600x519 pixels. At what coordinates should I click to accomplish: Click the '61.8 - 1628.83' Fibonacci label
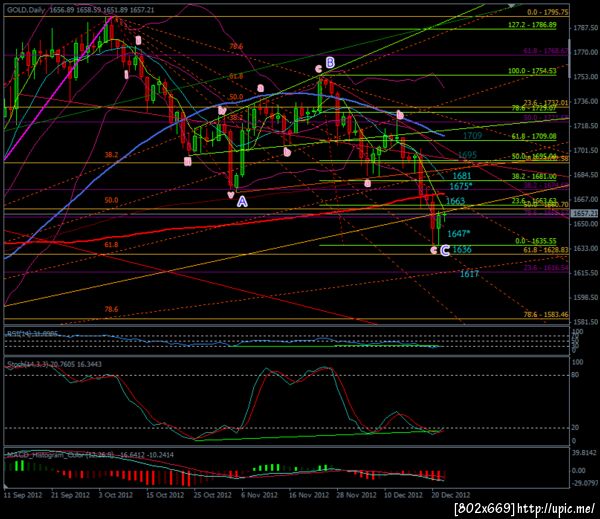pyautogui.click(x=546, y=250)
